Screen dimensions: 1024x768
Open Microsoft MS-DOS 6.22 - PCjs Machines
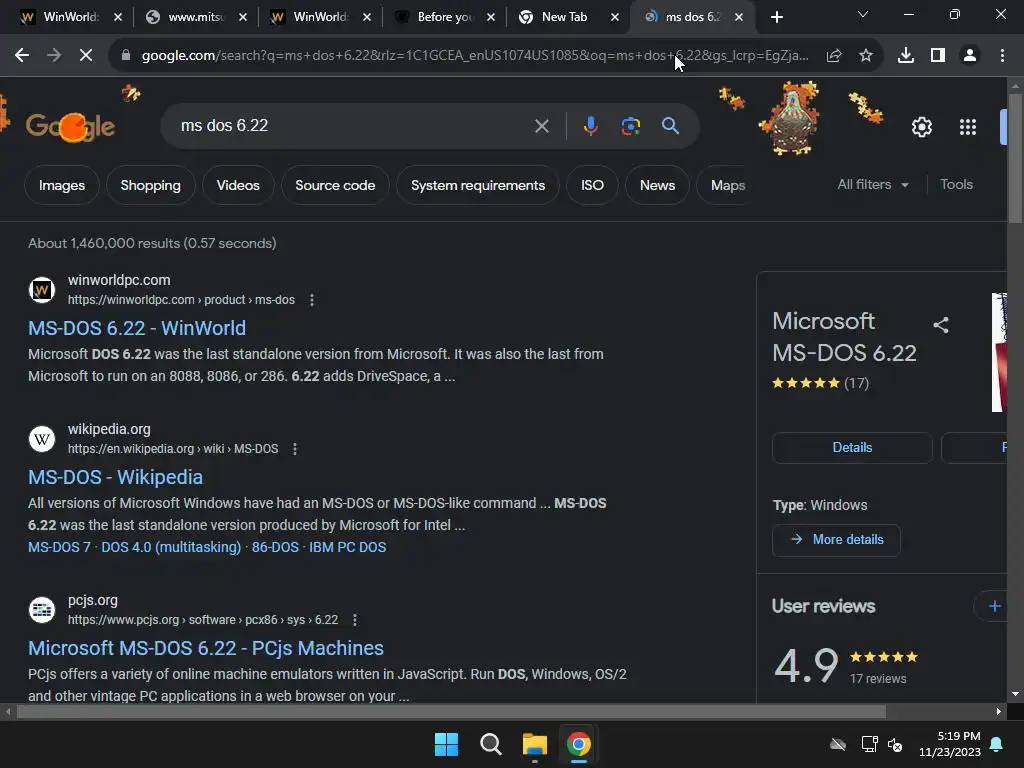[x=206, y=648]
